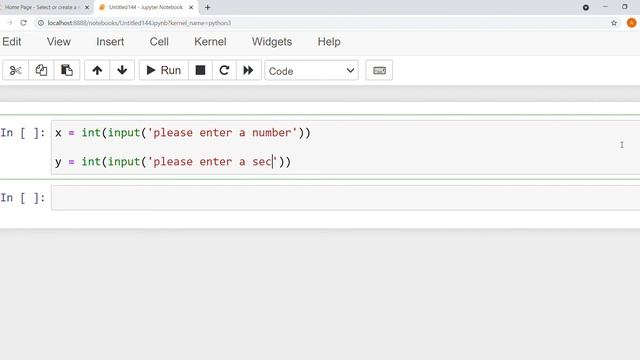Click variable x in first code line

pyautogui.click(x=58, y=133)
